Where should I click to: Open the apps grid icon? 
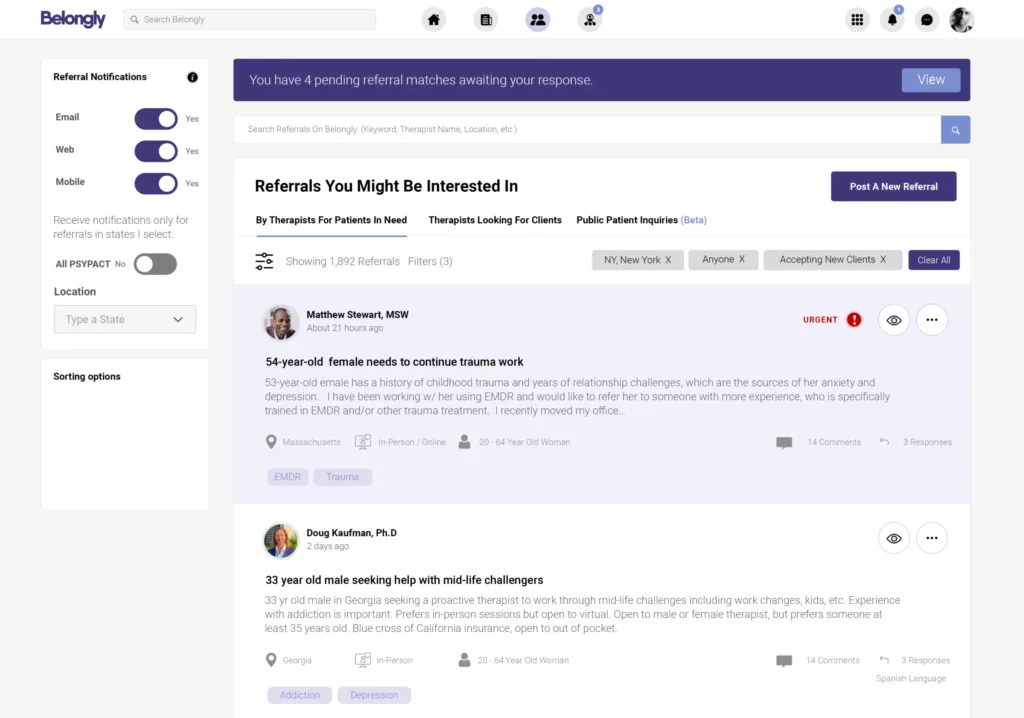point(856,19)
